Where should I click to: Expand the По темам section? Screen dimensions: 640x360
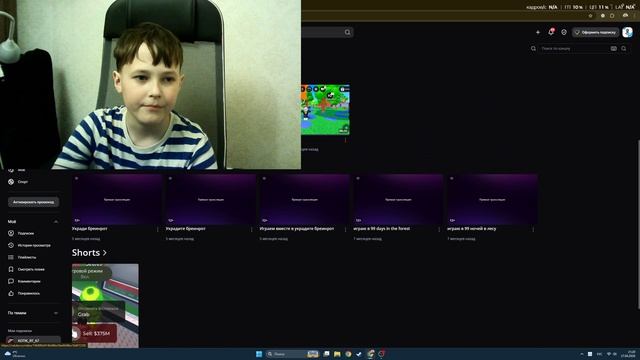(56, 313)
